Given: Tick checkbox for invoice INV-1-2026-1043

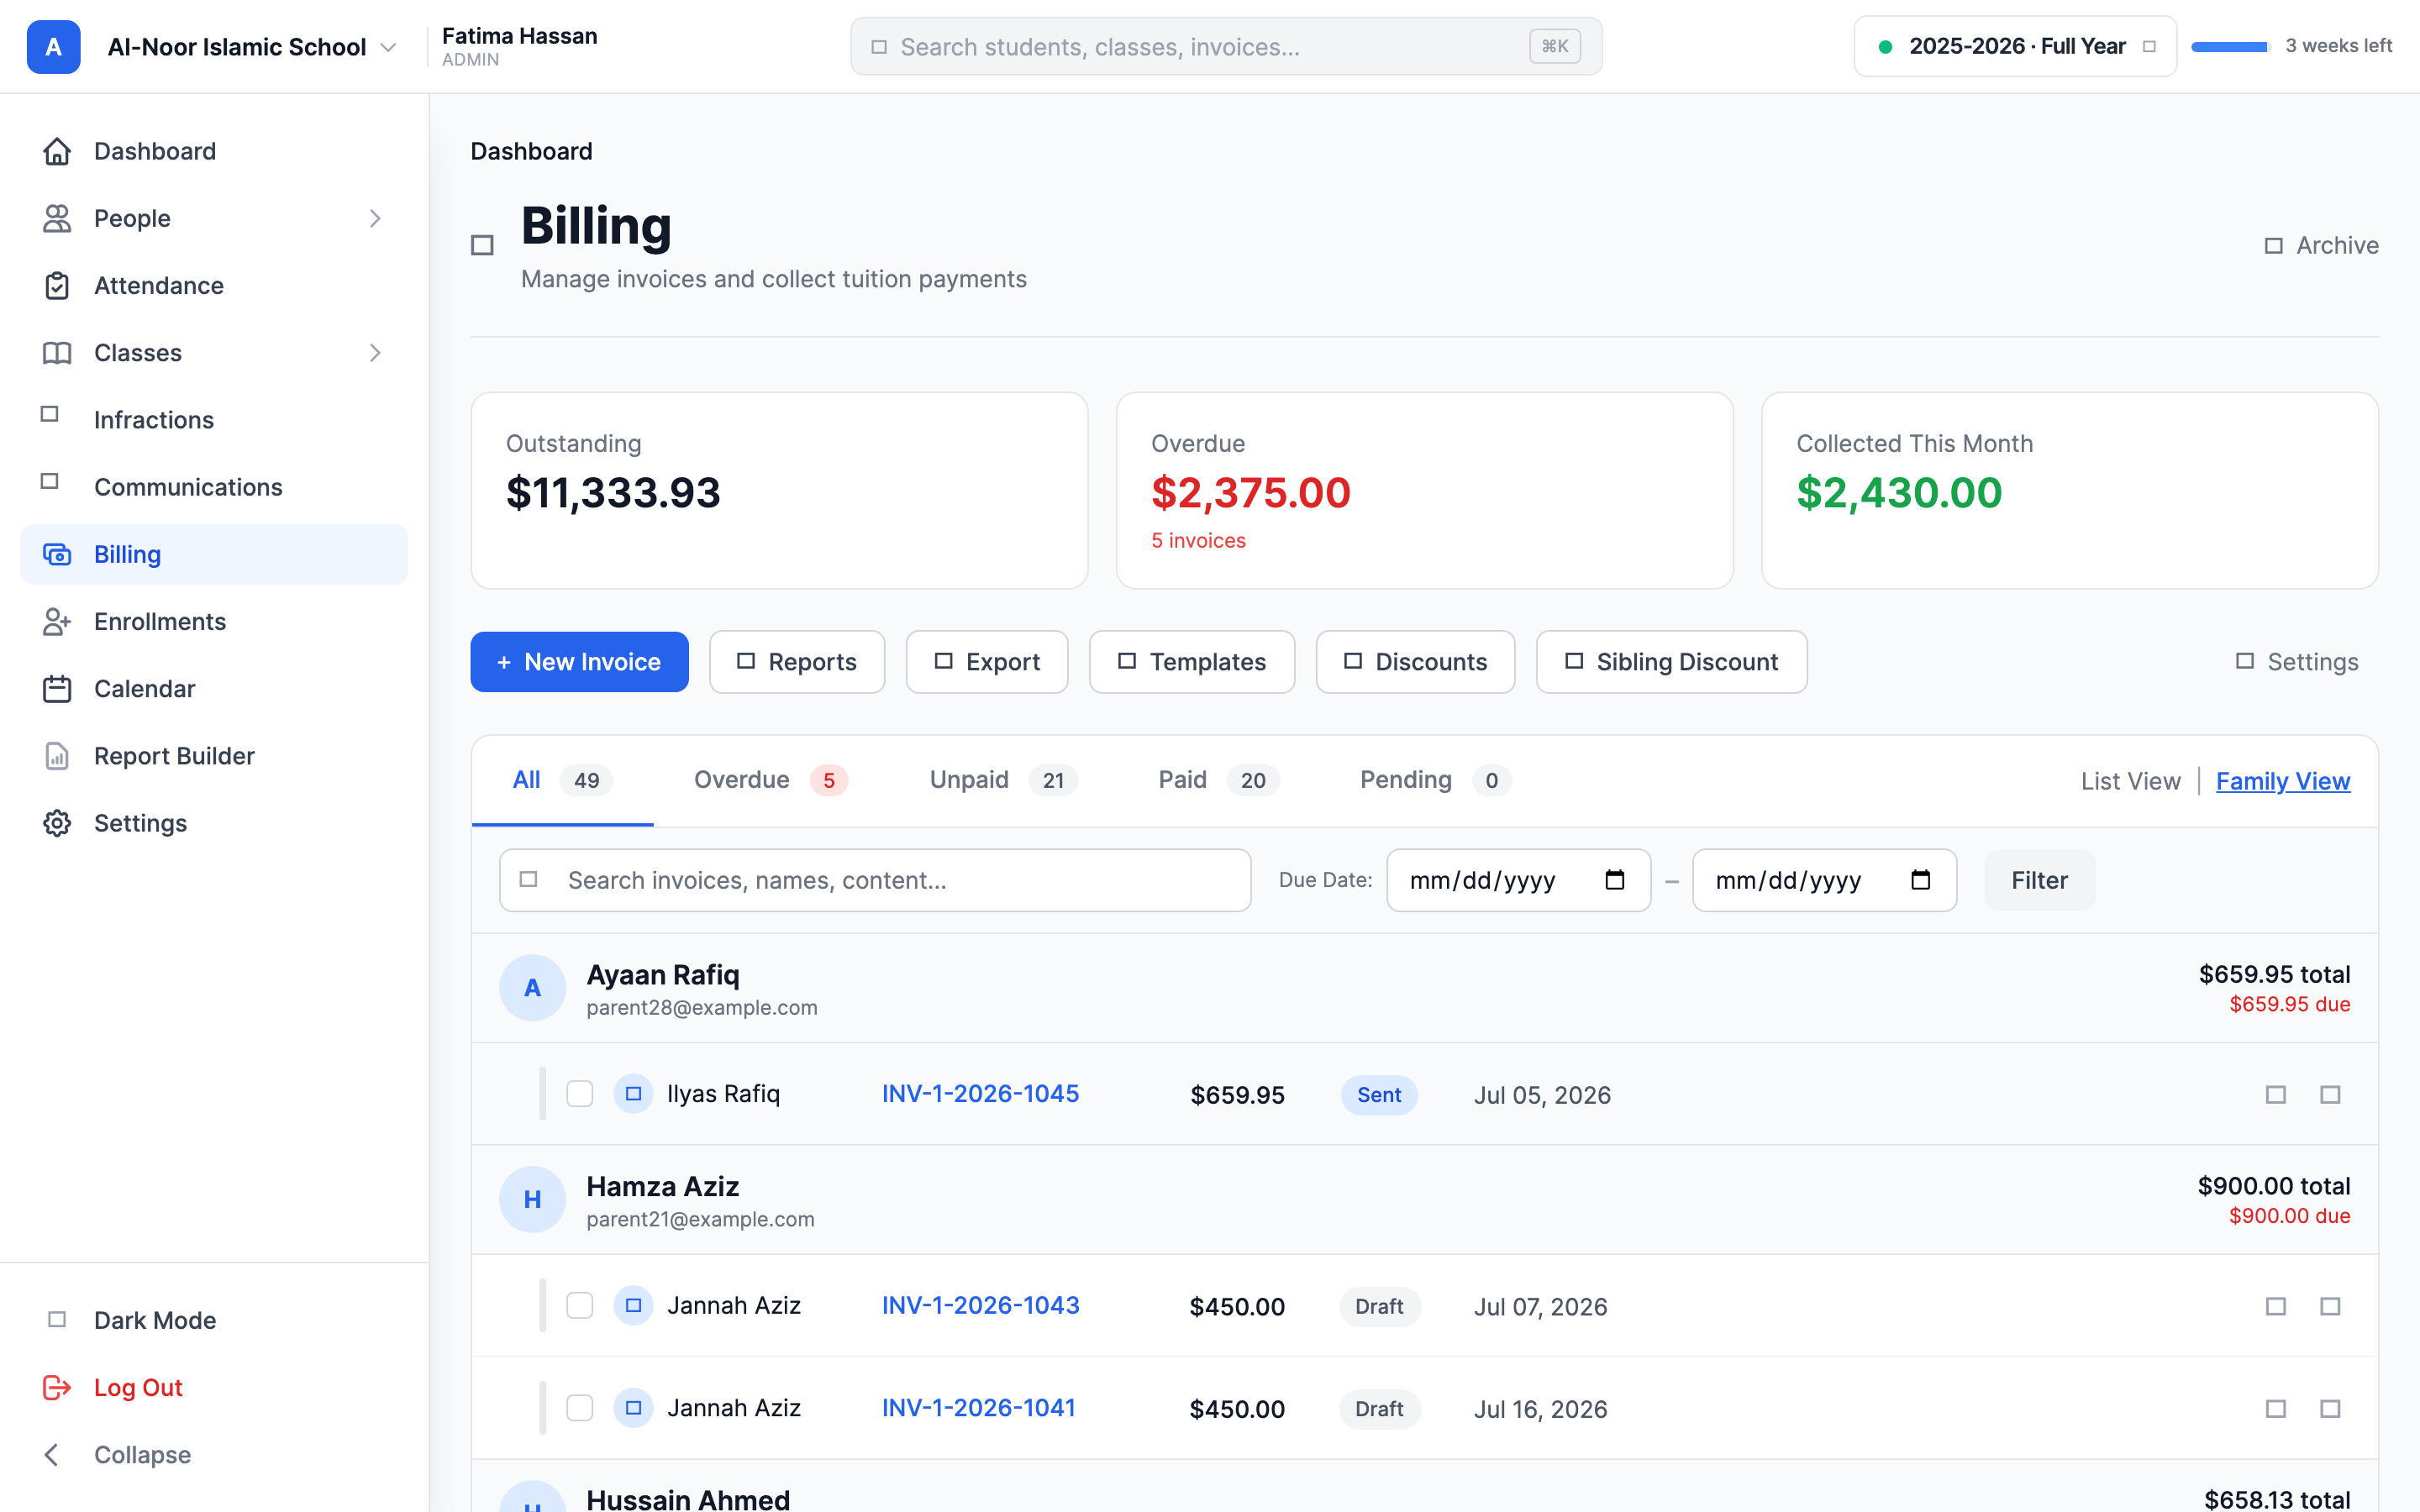Looking at the screenshot, I should (580, 1306).
